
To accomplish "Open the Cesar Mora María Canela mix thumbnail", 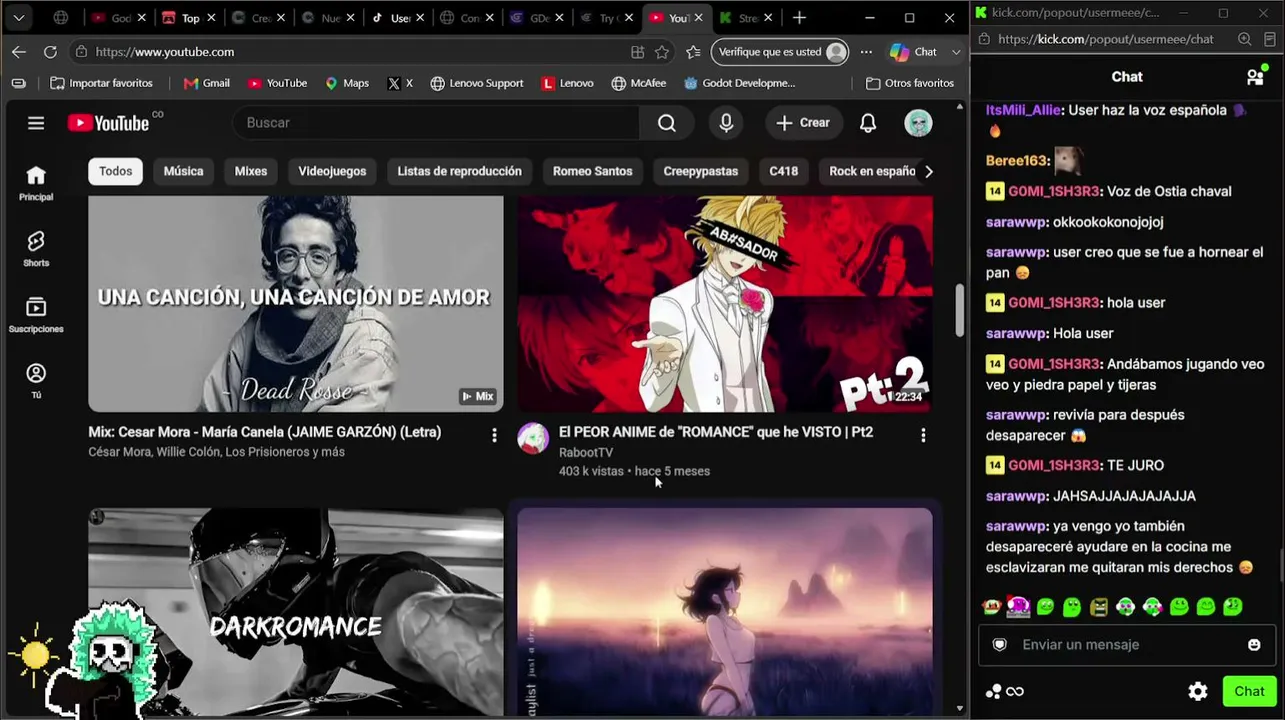I will pyautogui.click(x=296, y=304).
